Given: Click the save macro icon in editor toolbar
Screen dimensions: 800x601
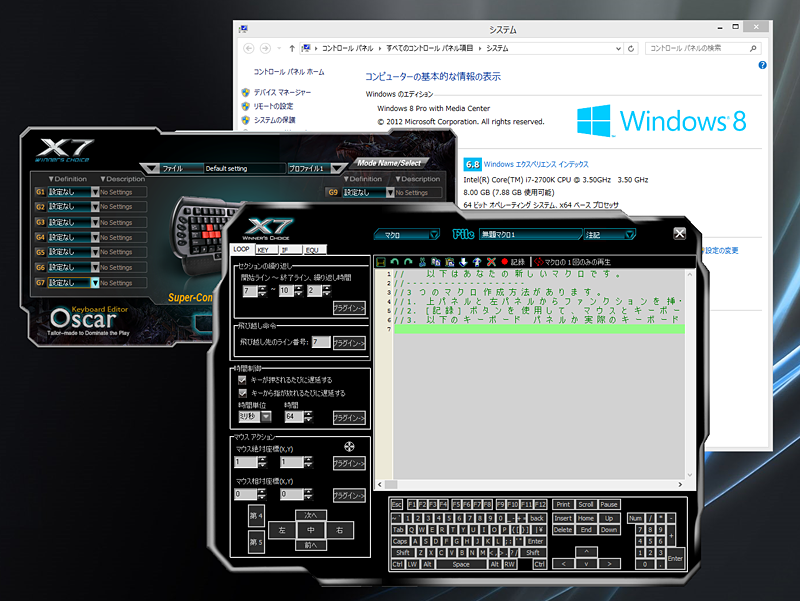Looking at the screenshot, I should click(381, 262).
